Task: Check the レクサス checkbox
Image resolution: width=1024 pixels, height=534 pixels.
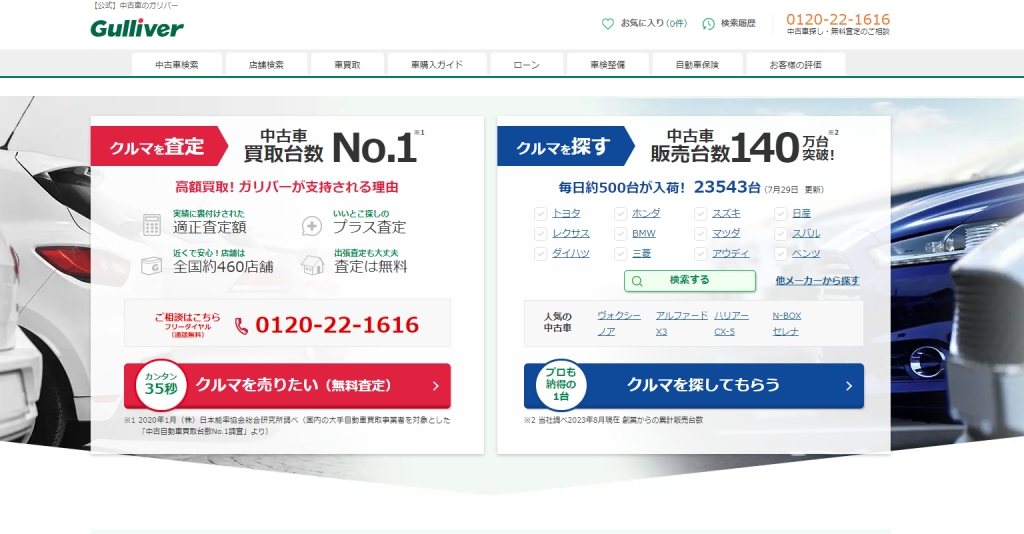Action: (x=540, y=233)
